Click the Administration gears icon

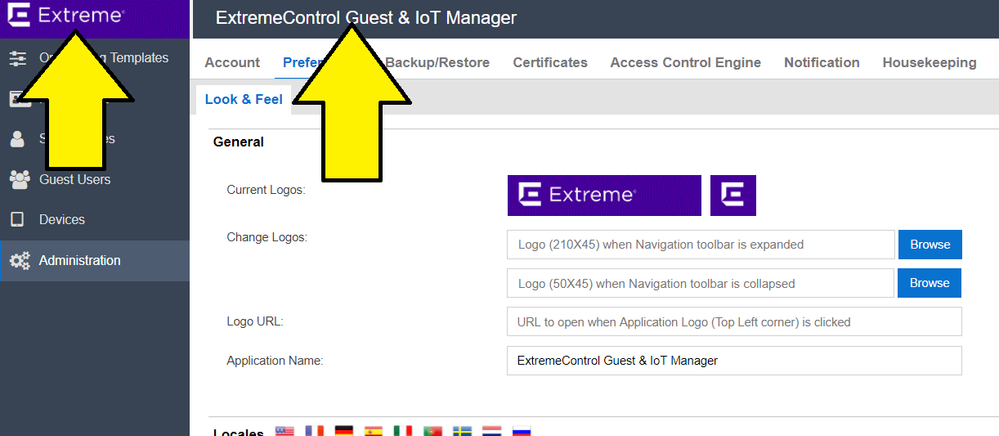click(x=19, y=261)
